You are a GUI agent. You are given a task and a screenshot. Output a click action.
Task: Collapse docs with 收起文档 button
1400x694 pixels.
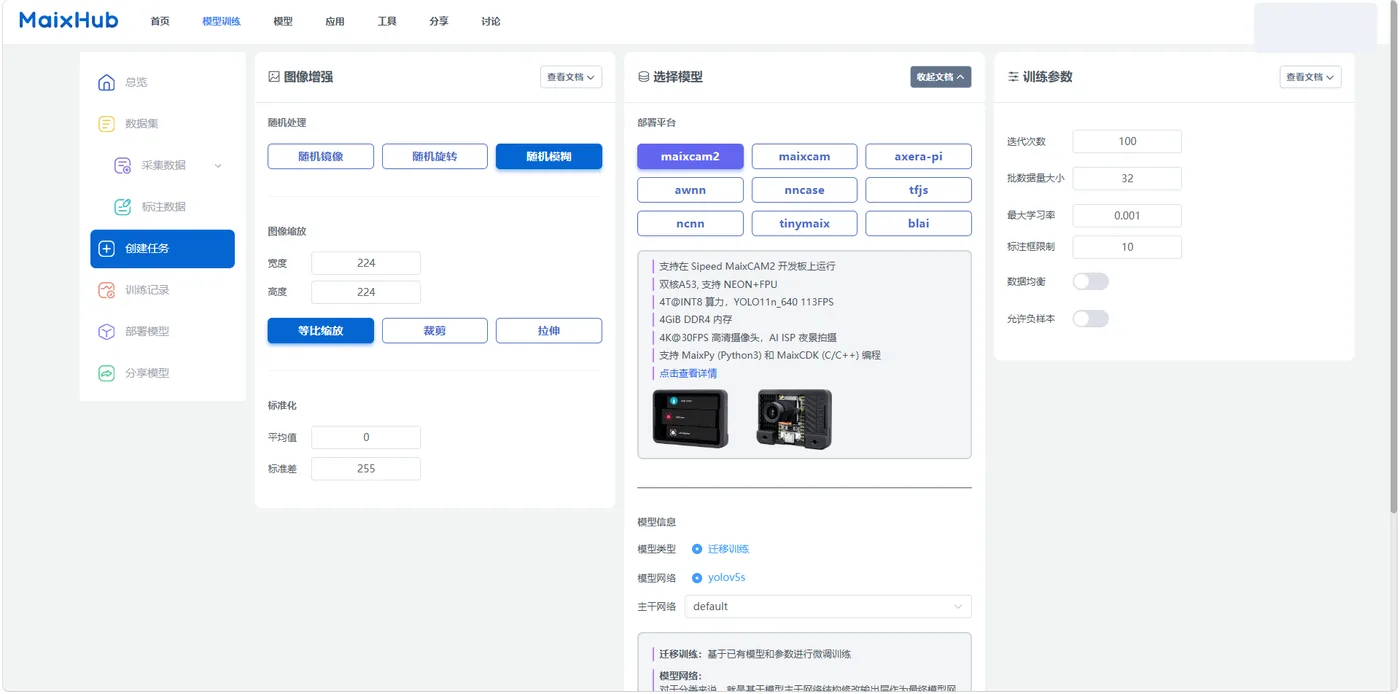[x=940, y=77]
